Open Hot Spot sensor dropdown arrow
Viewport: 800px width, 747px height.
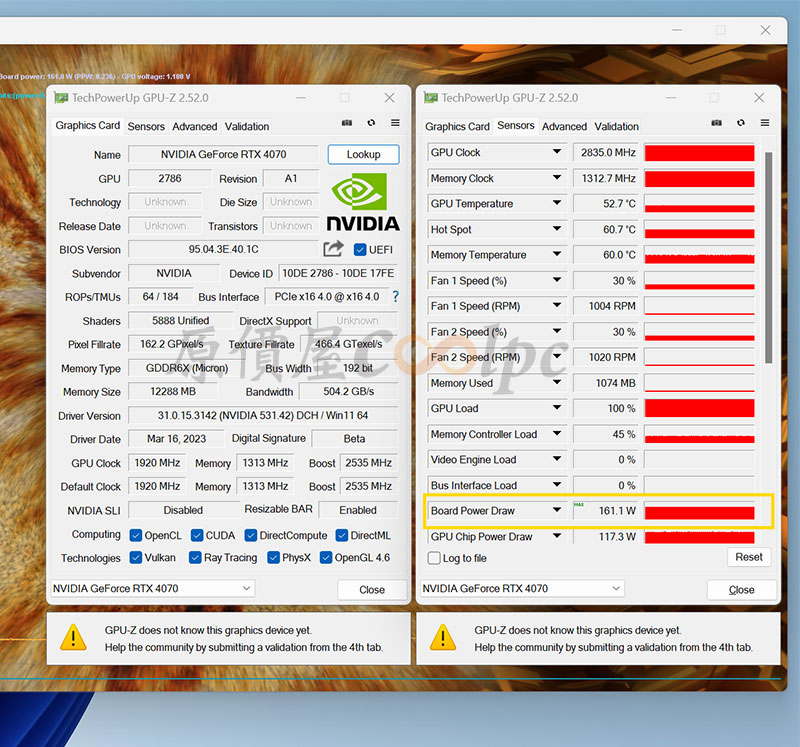tap(557, 229)
